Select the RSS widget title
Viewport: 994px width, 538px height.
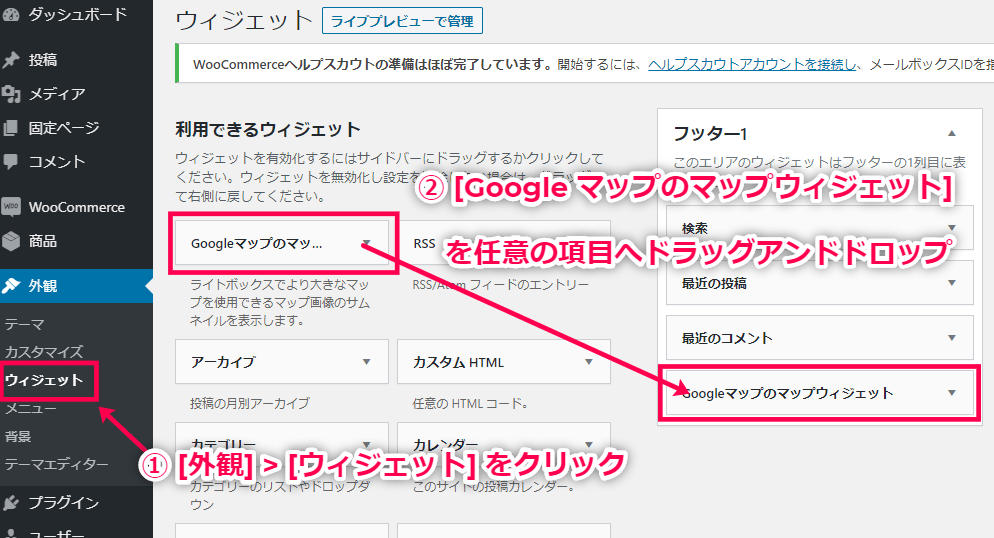(424, 243)
